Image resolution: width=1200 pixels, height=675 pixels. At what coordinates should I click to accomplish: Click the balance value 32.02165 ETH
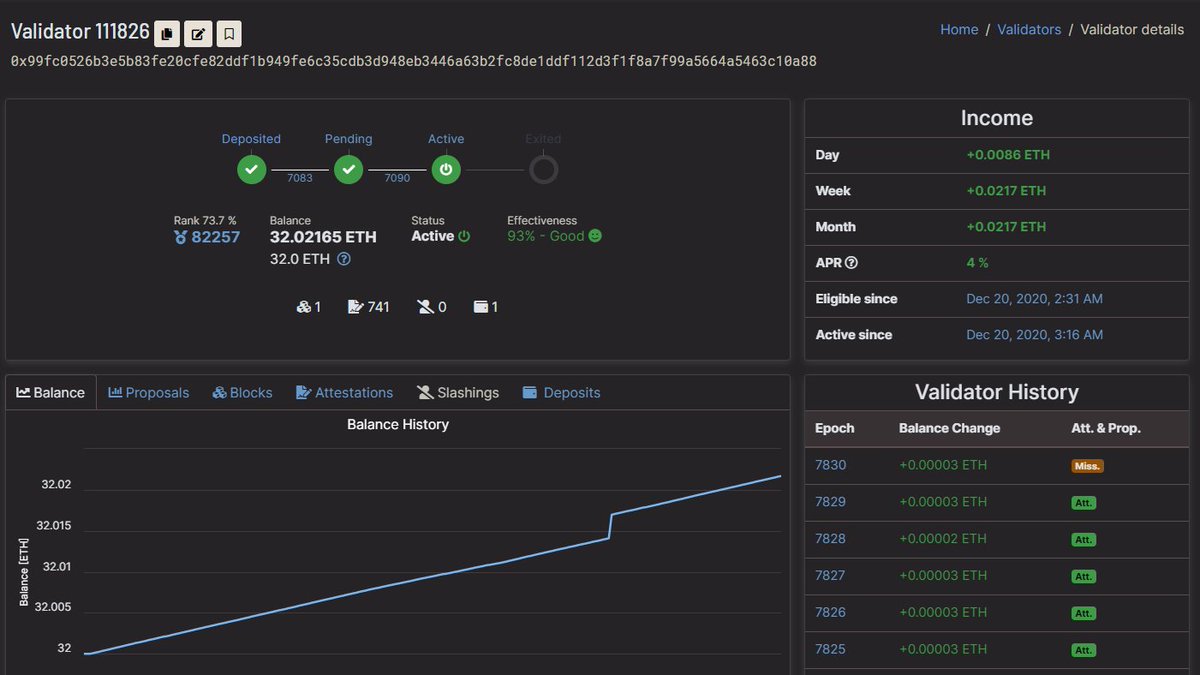pos(323,237)
